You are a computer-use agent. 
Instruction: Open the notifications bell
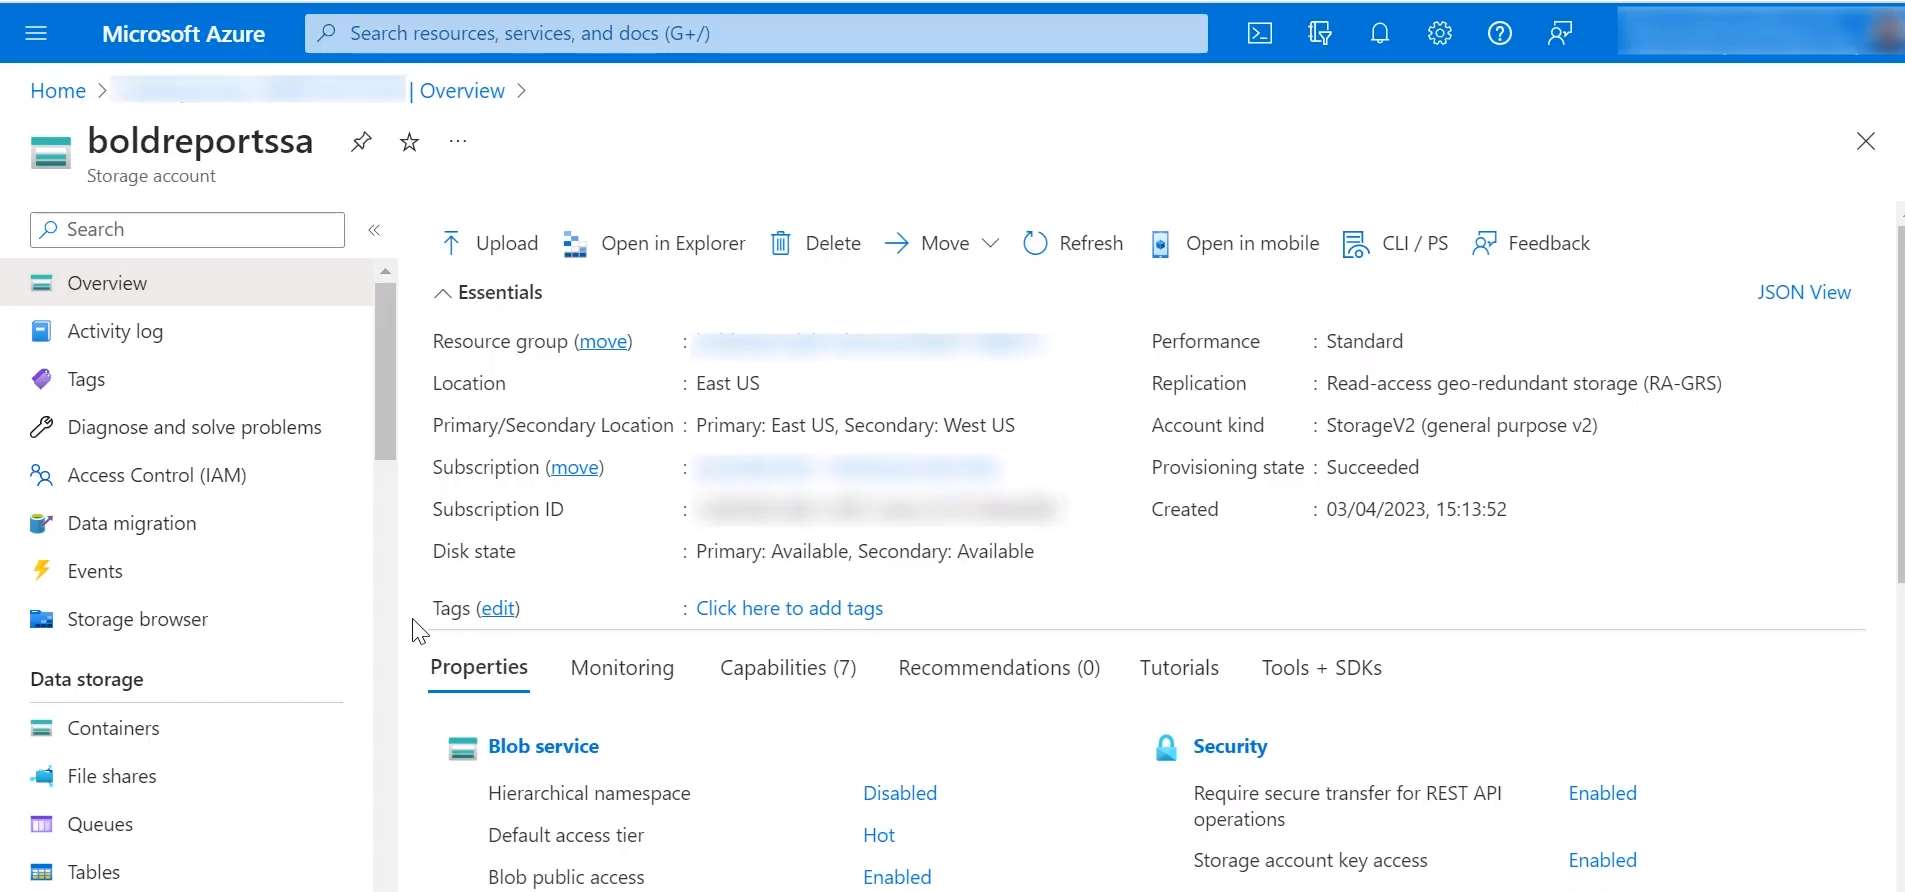[x=1380, y=33]
